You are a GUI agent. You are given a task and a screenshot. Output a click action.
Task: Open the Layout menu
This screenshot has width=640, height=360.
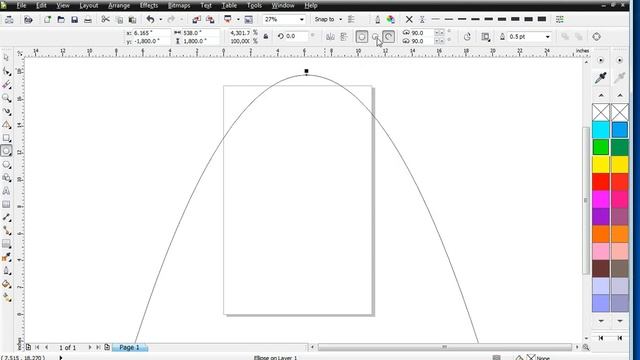[89, 5]
